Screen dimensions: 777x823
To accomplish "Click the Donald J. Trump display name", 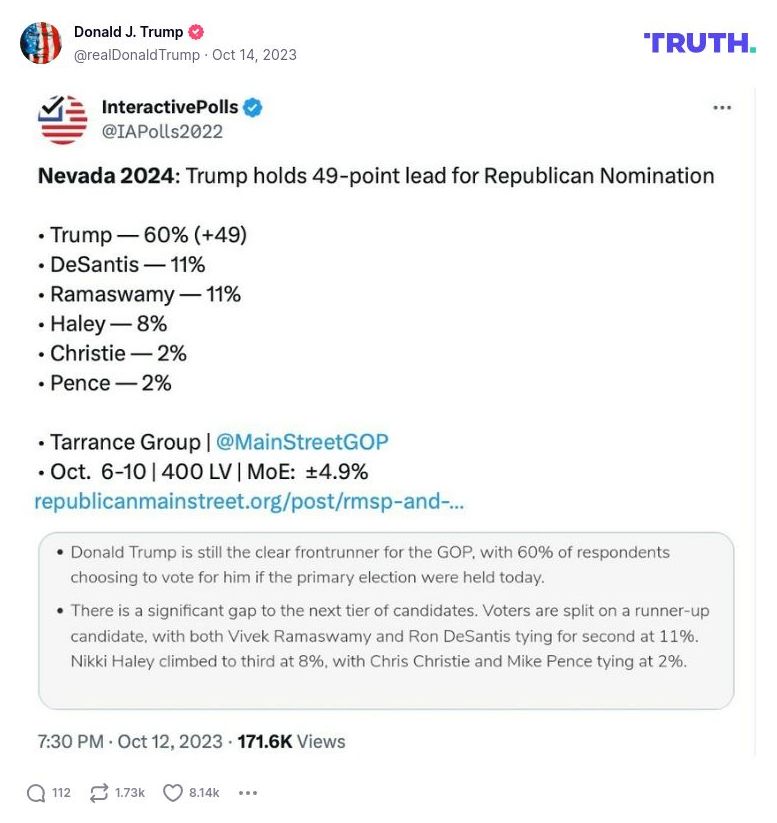I will point(128,32).
